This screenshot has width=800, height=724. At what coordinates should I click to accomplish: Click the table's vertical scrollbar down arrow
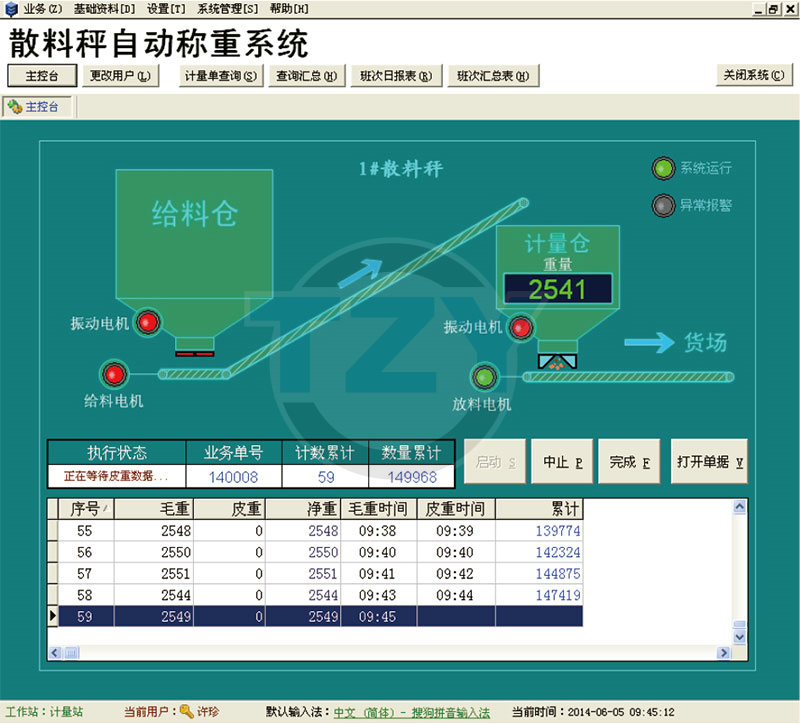[x=739, y=637]
